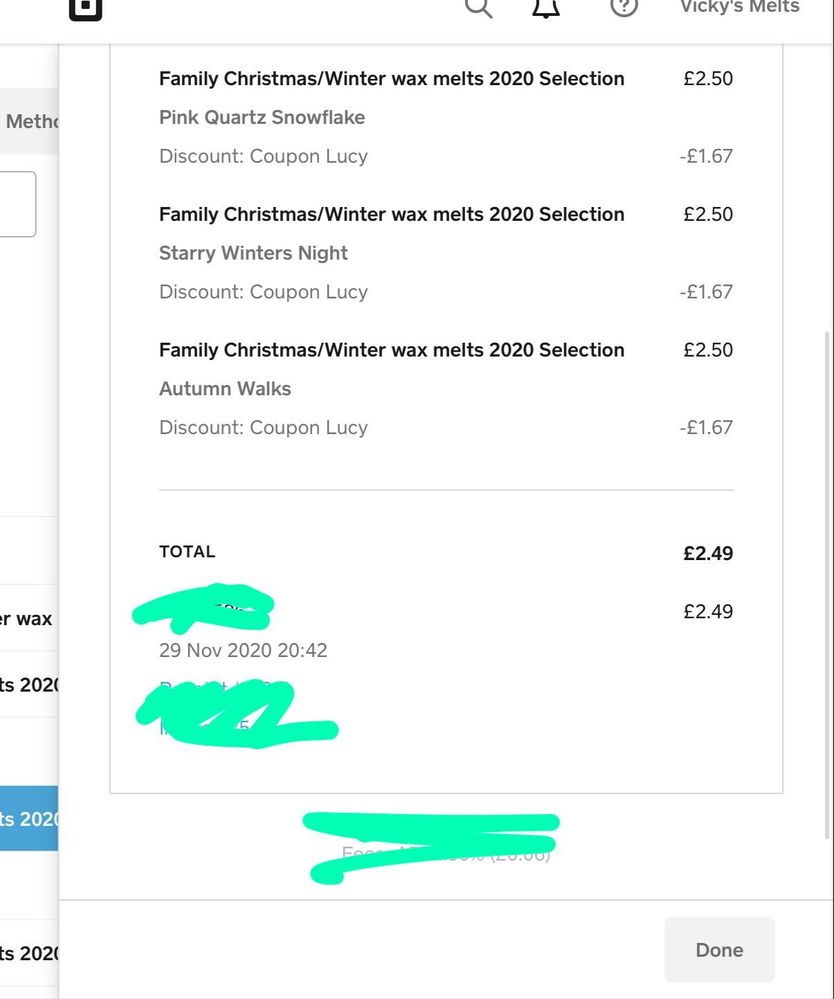Focus the partially hidden left input field
Image resolution: width=834 pixels, height=999 pixels.
point(18,204)
